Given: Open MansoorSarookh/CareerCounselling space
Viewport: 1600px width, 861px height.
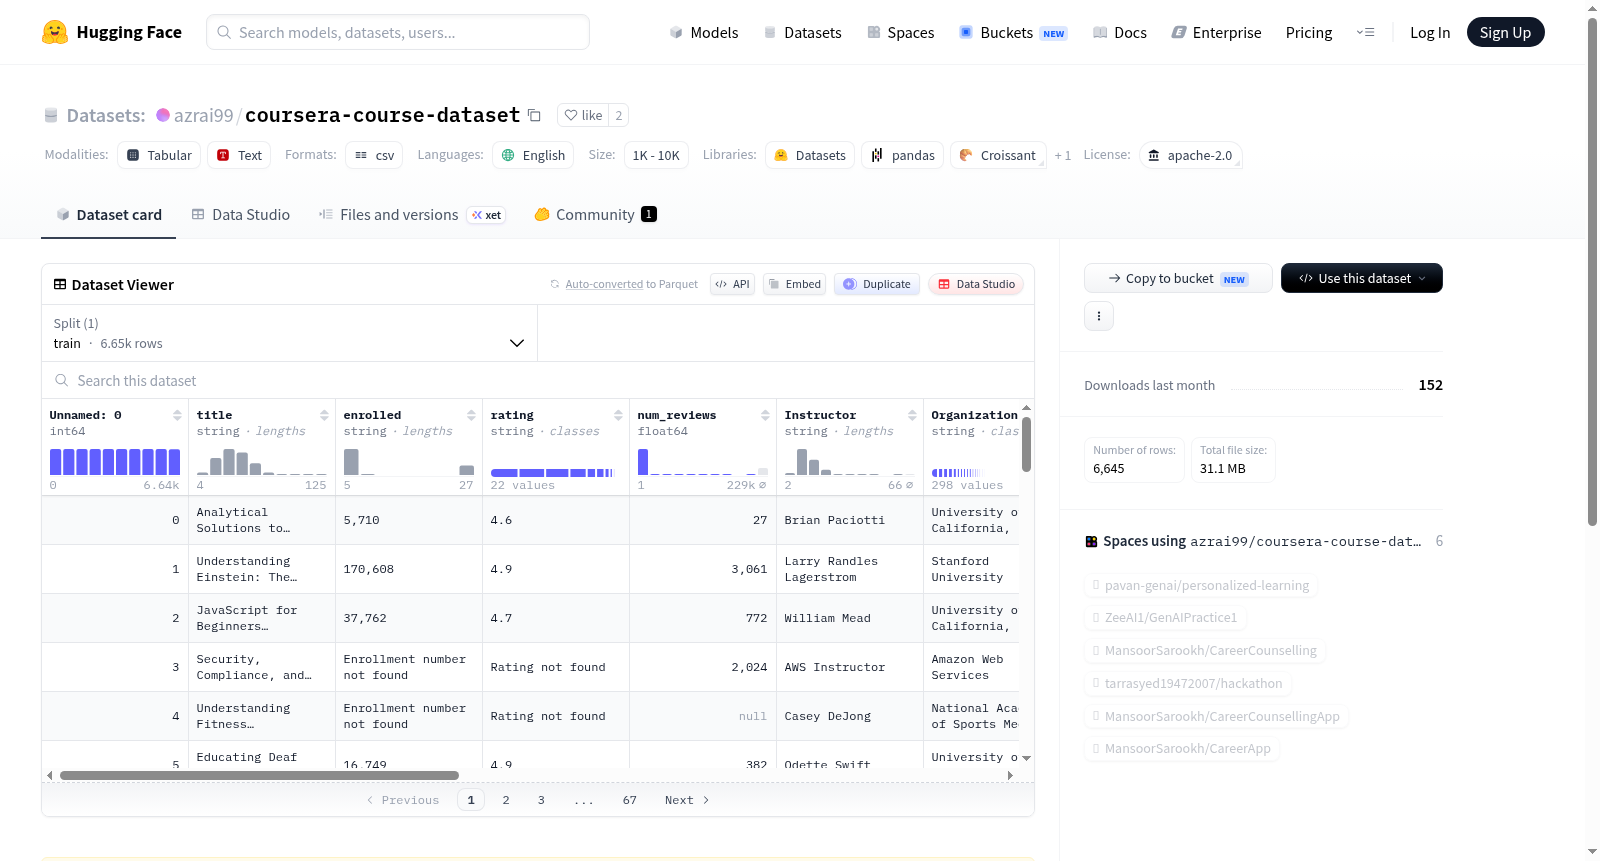Looking at the screenshot, I should (1204, 650).
